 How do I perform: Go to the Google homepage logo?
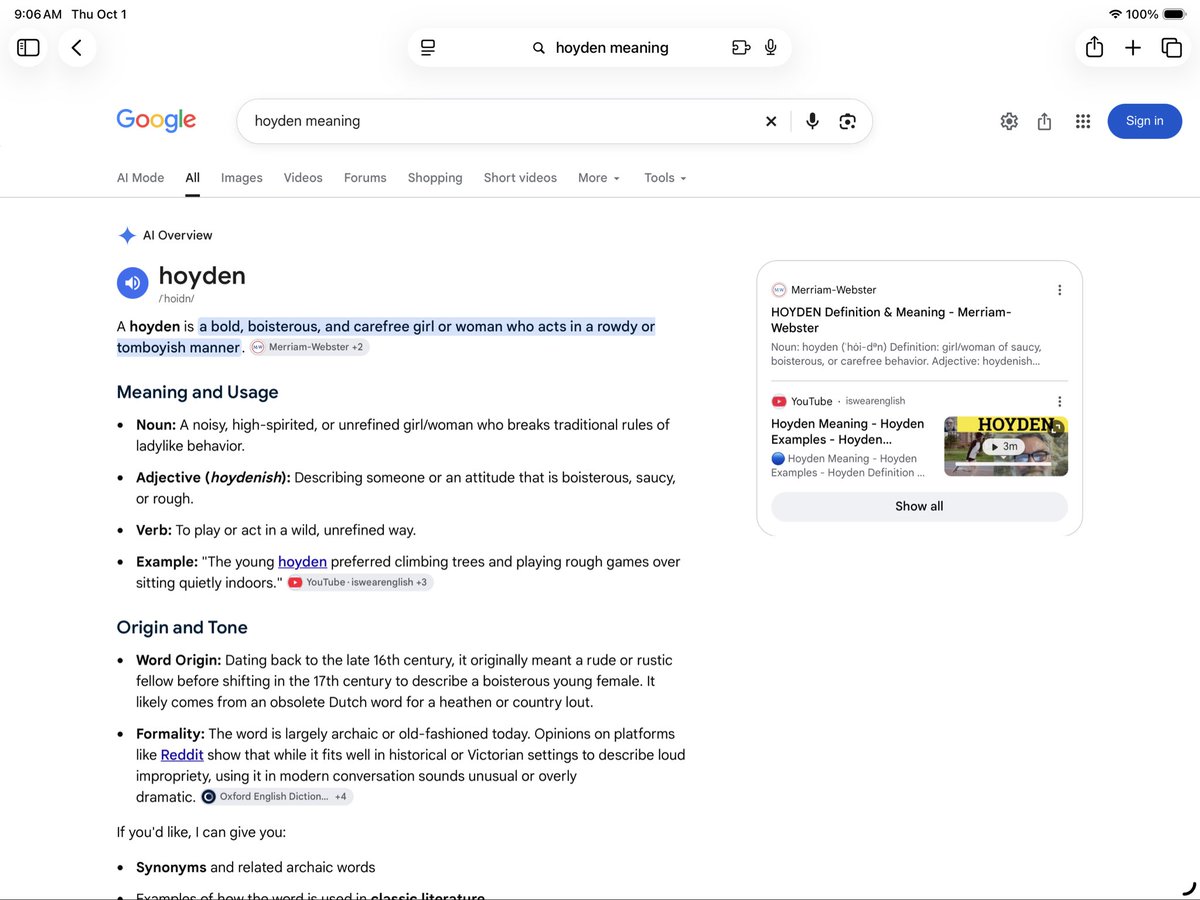coord(156,120)
